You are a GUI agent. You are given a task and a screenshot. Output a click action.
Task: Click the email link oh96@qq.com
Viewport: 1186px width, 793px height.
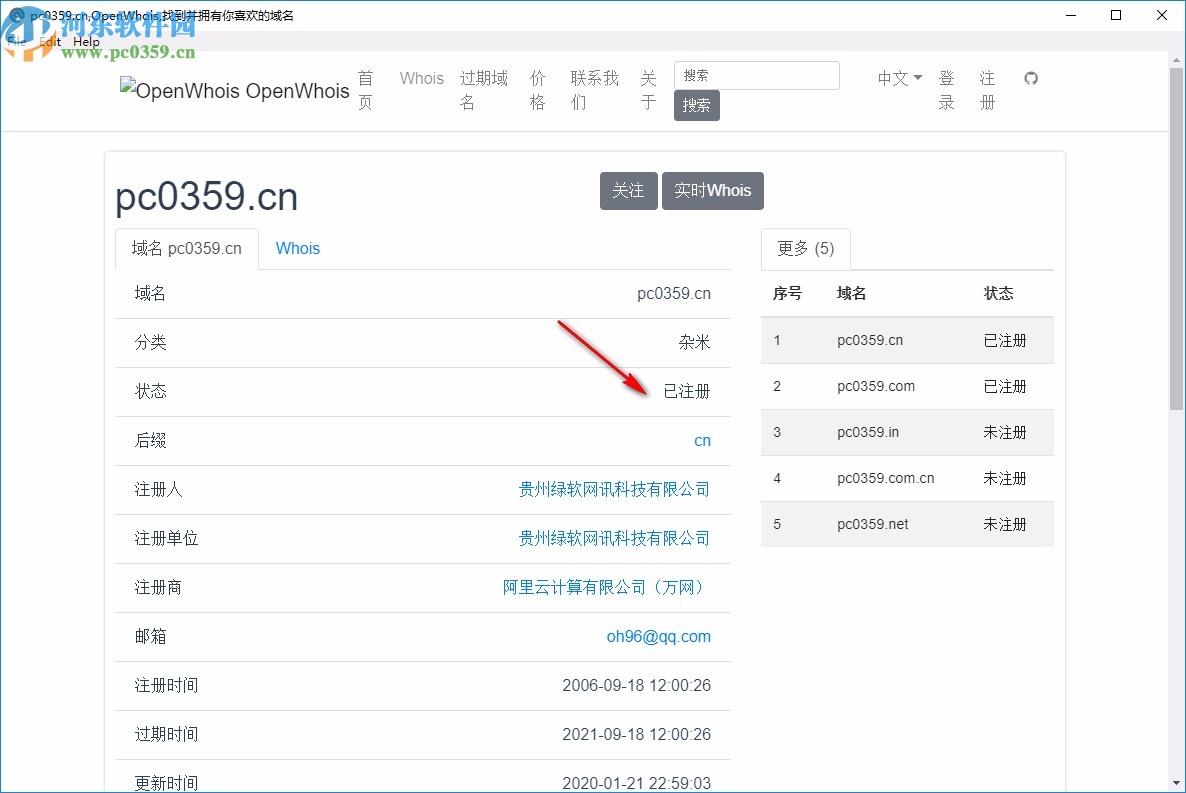tap(659, 636)
